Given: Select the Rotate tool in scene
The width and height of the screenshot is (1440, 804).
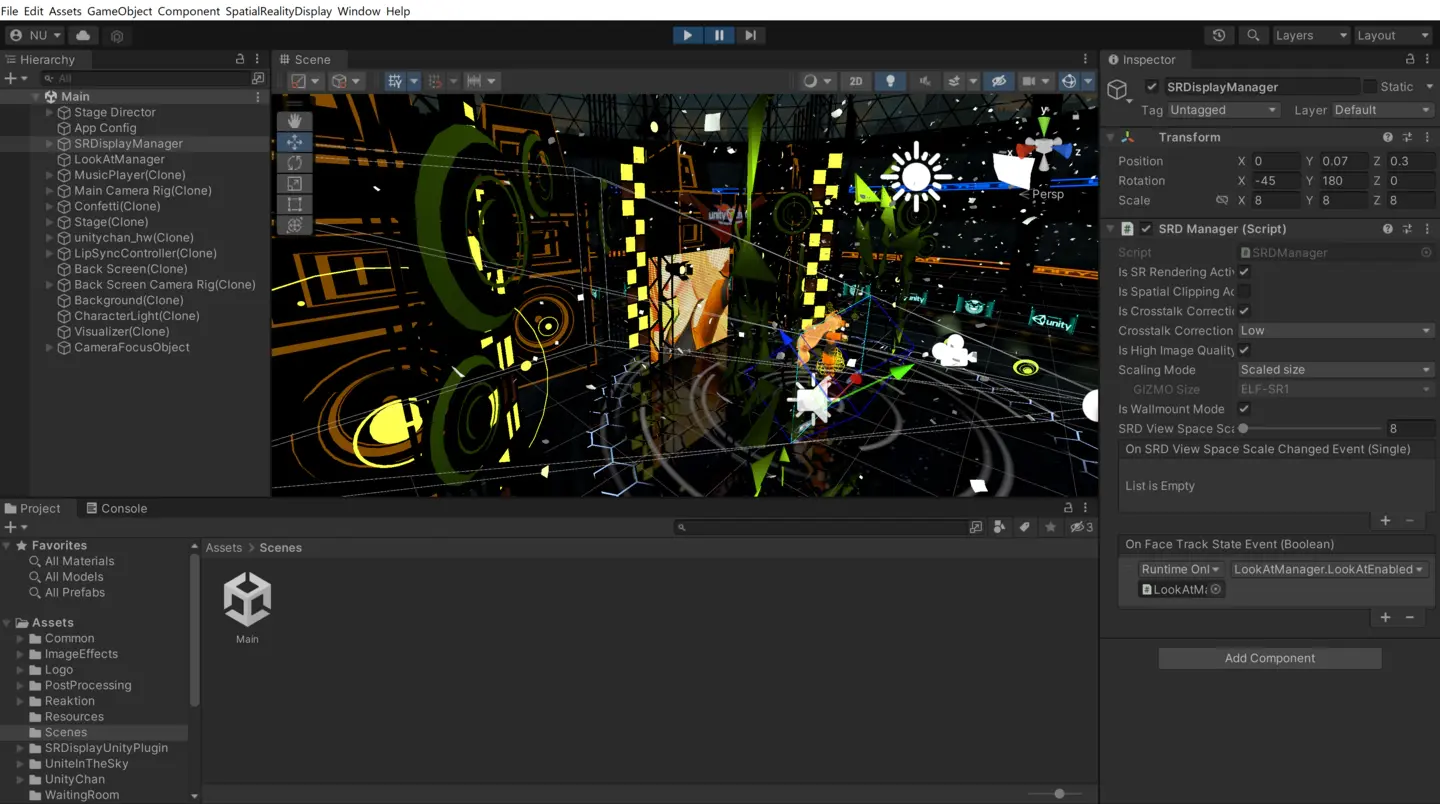Looking at the screenshot, I should [x=294, y=163].
